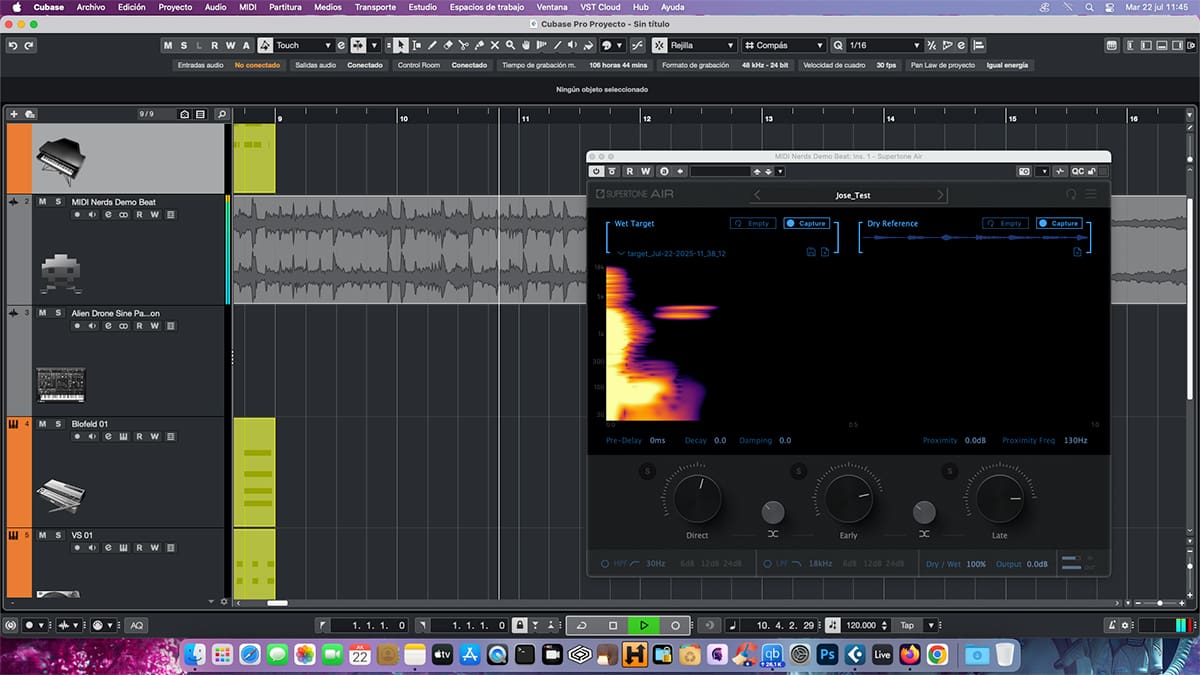Select the Object Selection arrow tool
Image resolution: width=1200 pixels, height=675 pixels.
401,45
